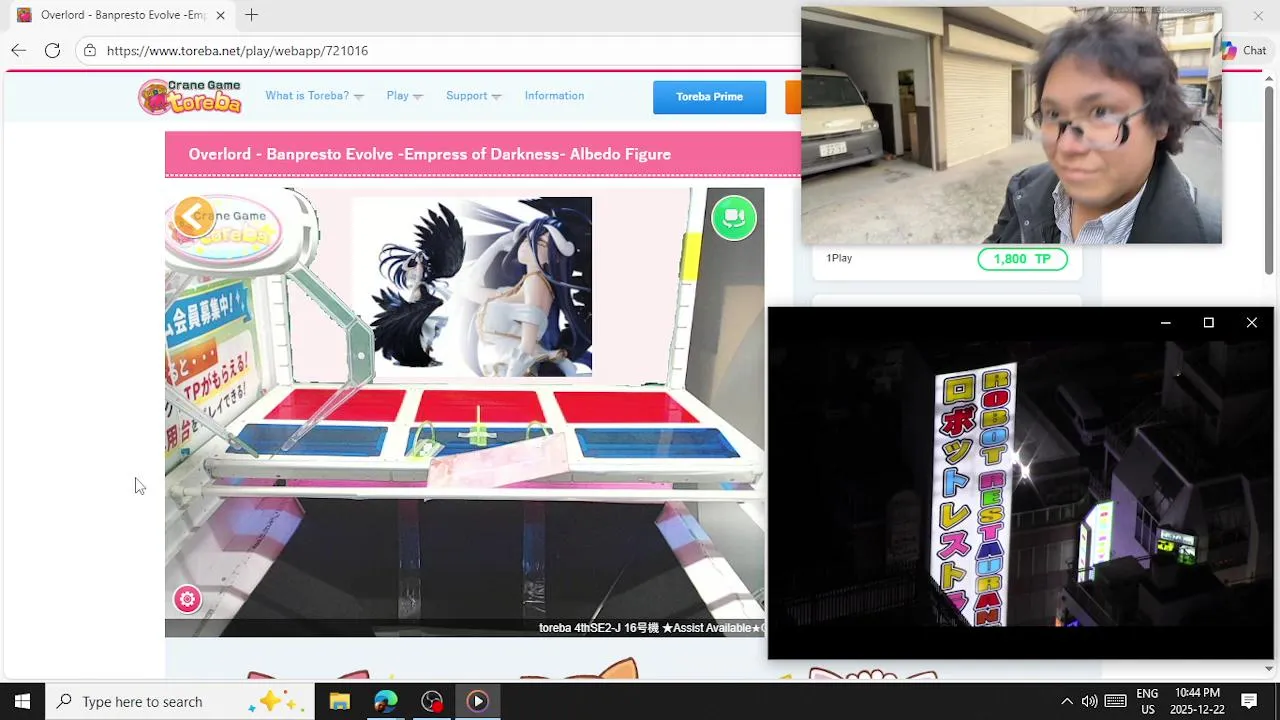The height and width of the screenshot is (720, 1280).
Task: Click the webcam overlay video
Action: [x=1011, y=125]
